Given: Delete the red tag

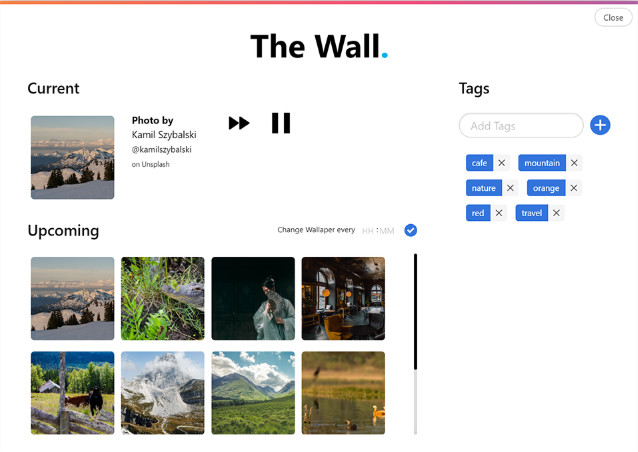Looking at the screenshot, I should tap(498, 213).
